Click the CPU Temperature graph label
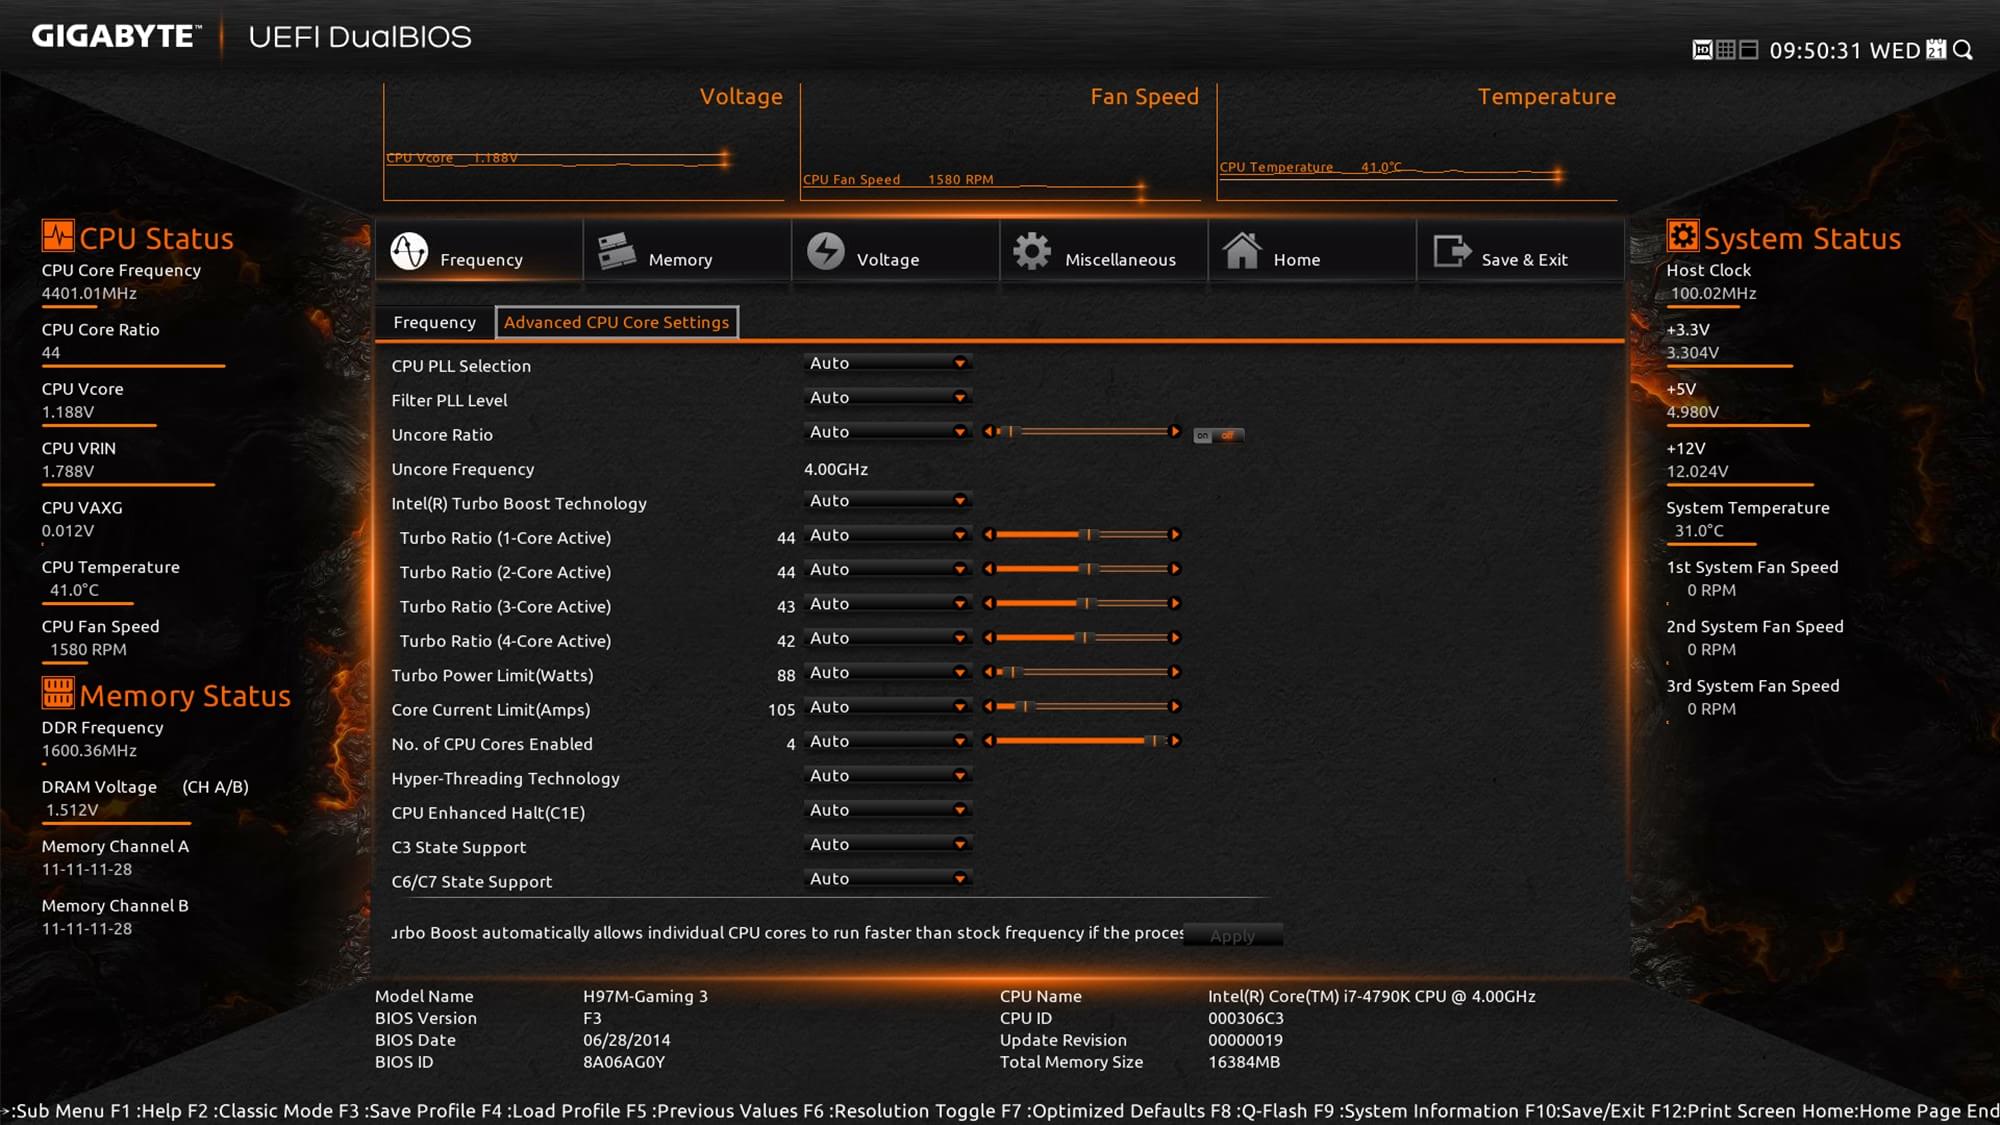This screenshot has width=2000, height=1125. [1276, 167]
